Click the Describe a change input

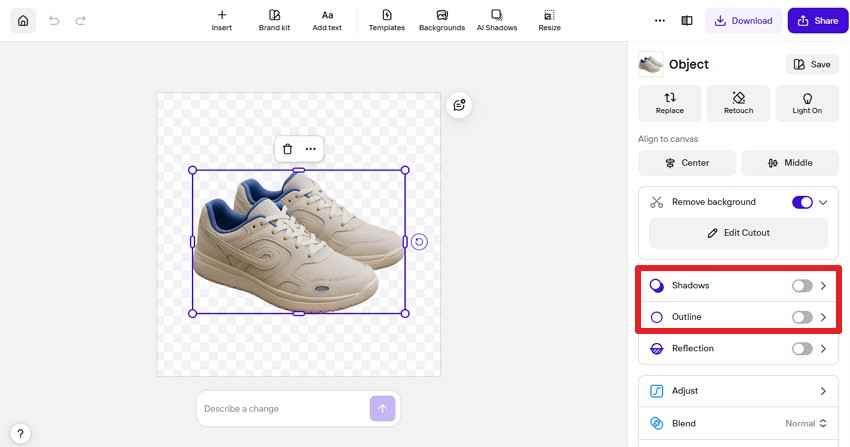pyautogui.click(x=285, y=409)
